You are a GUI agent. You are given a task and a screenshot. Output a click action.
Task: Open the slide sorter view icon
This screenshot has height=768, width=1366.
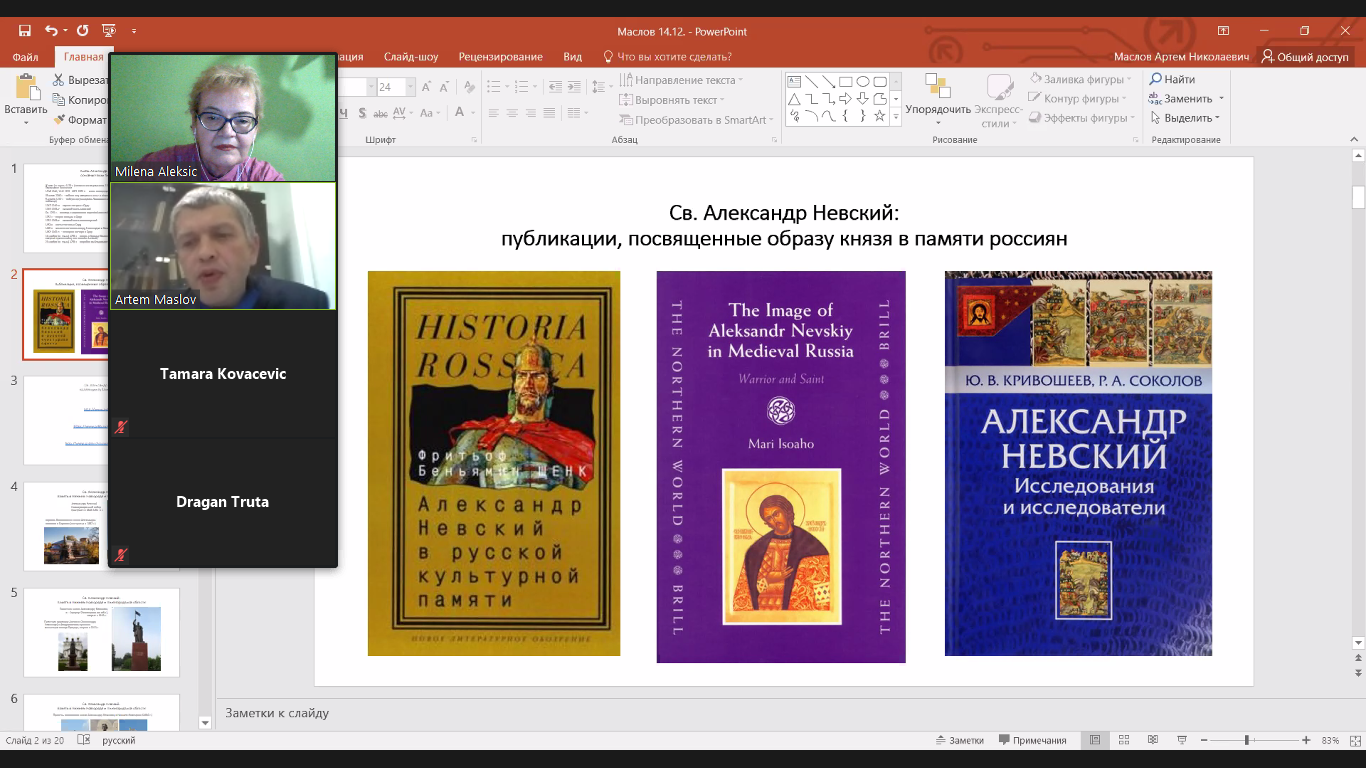click(x=1122, y=740)
